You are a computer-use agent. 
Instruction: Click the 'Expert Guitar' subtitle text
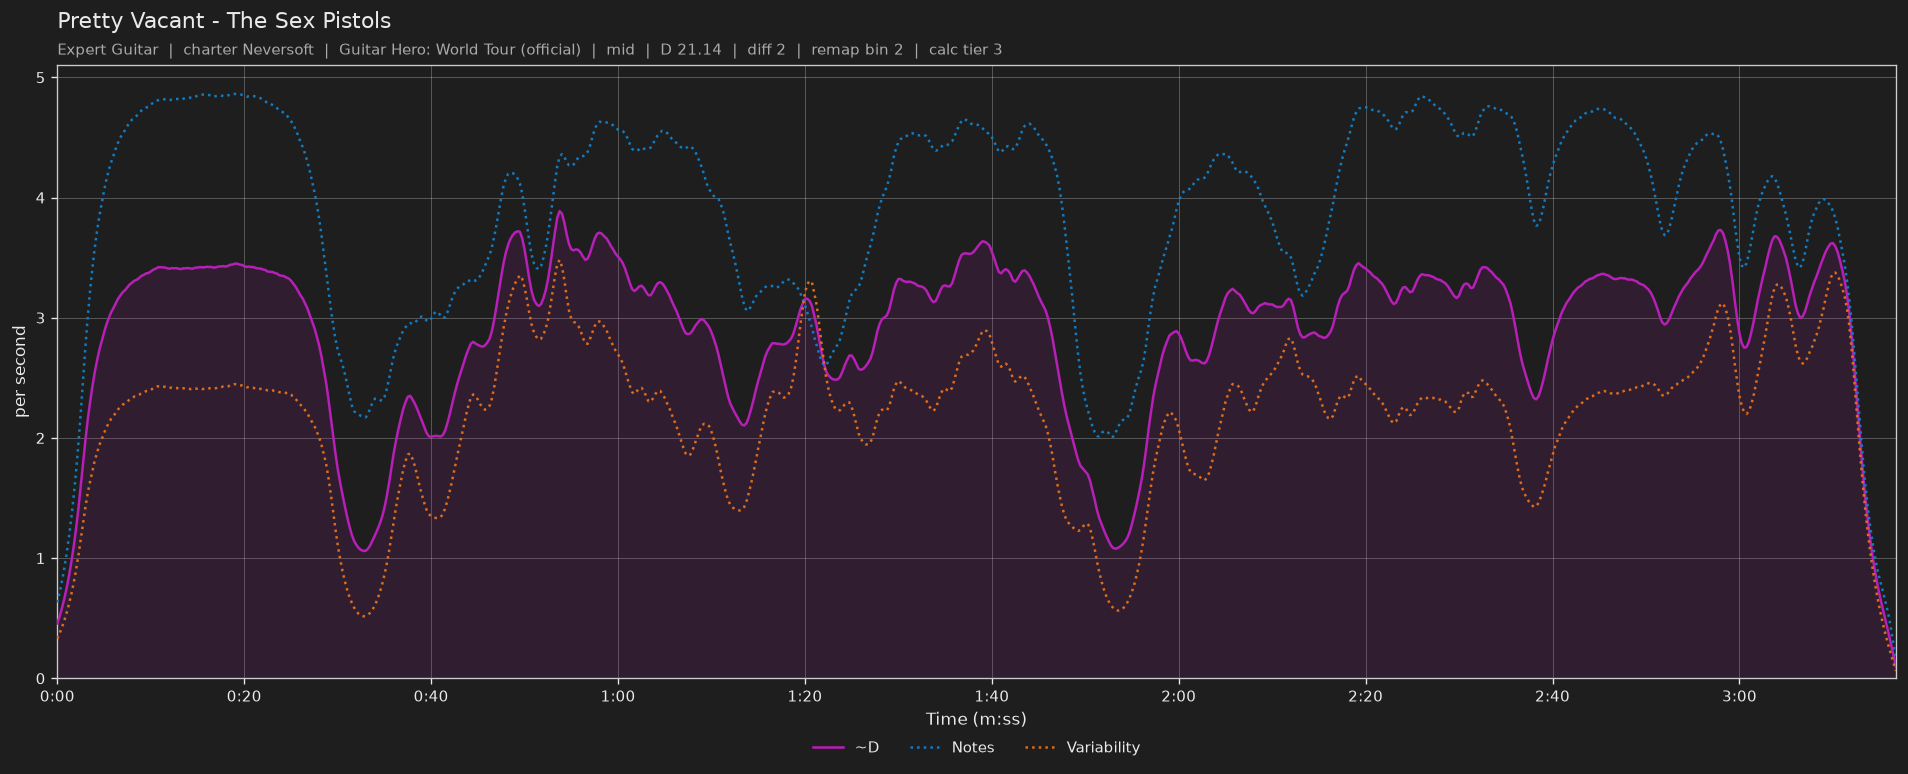point(108,50)
